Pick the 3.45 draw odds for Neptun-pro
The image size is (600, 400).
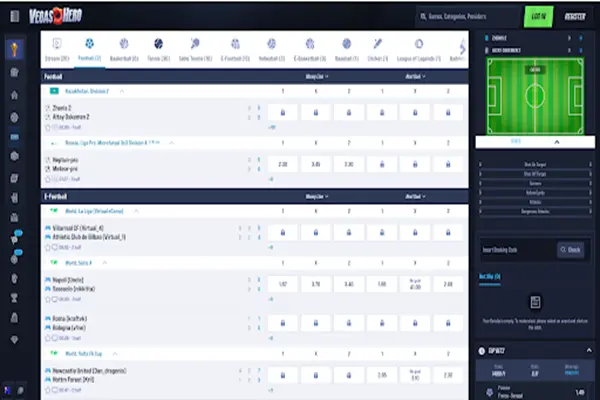pos(316,164)
